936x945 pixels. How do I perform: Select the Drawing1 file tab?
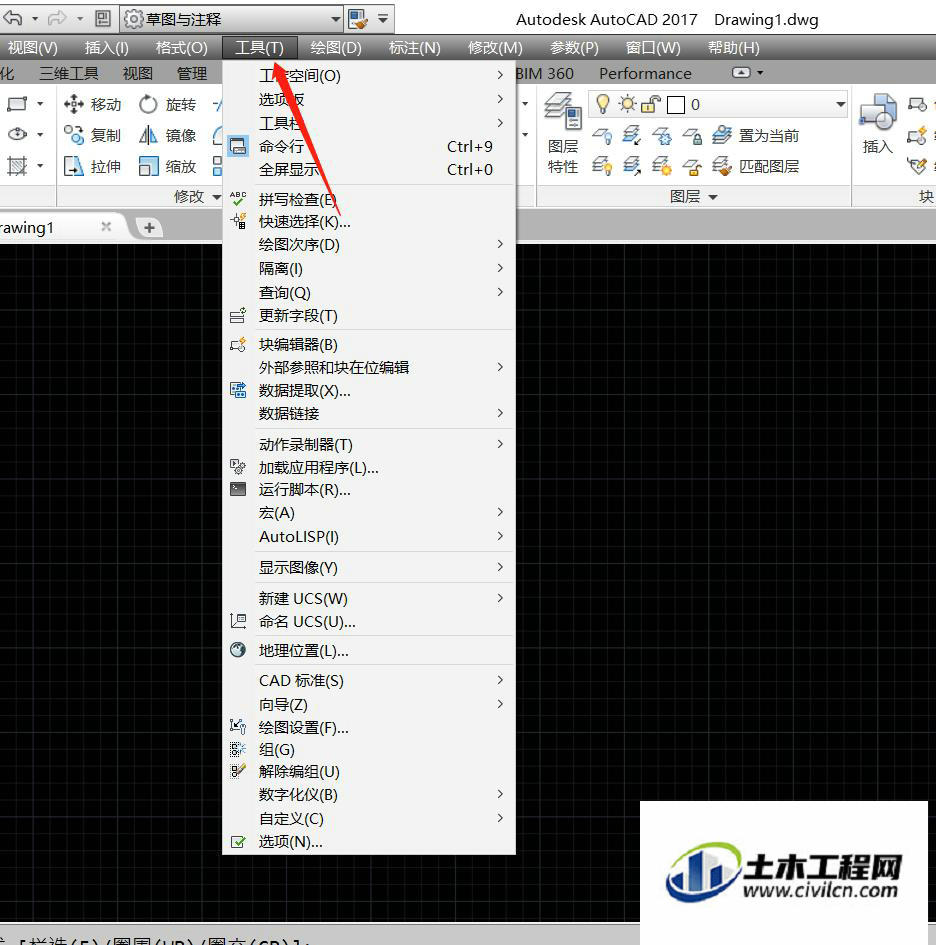click(x=60, y=227)
